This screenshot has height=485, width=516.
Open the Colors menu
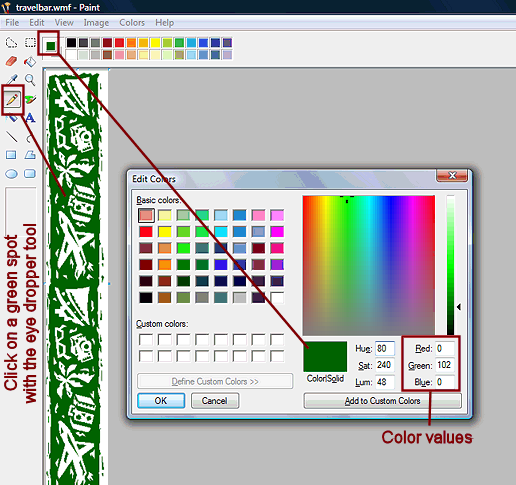132,23
